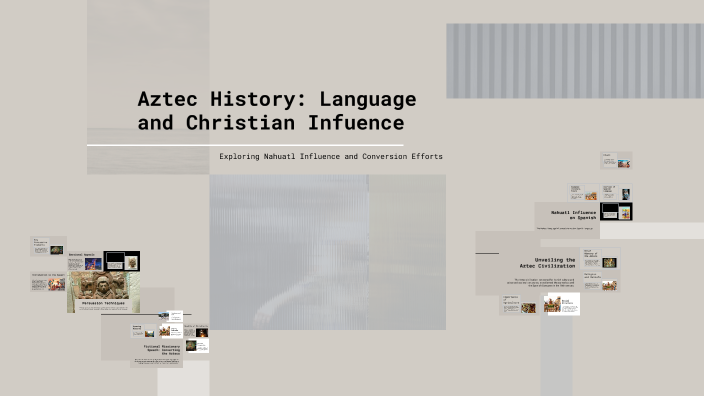Open the 'Opening Remarks' landscape slide thumbnail
This screenshot has width=704, height=396.
click(x=144, y=331)
